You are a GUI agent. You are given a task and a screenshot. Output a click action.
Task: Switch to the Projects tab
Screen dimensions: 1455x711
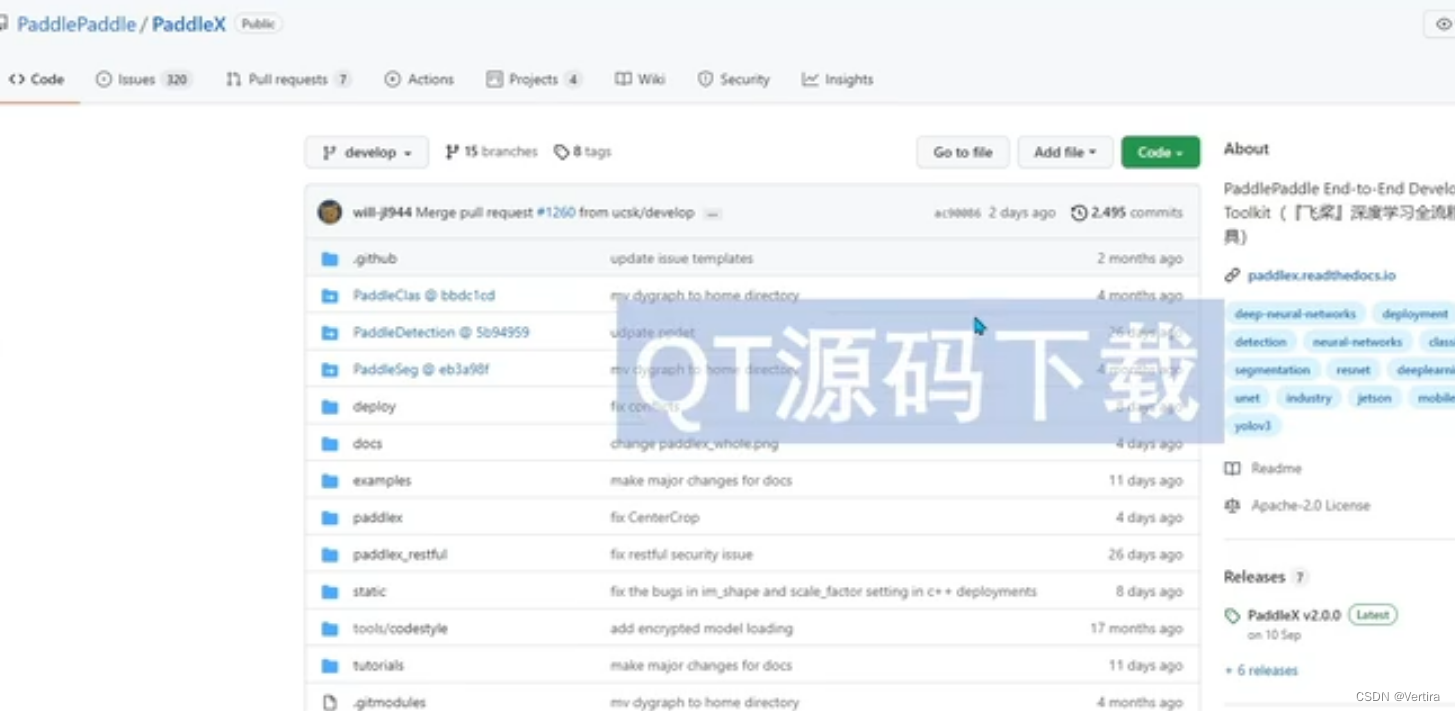(x=534, y=79)
